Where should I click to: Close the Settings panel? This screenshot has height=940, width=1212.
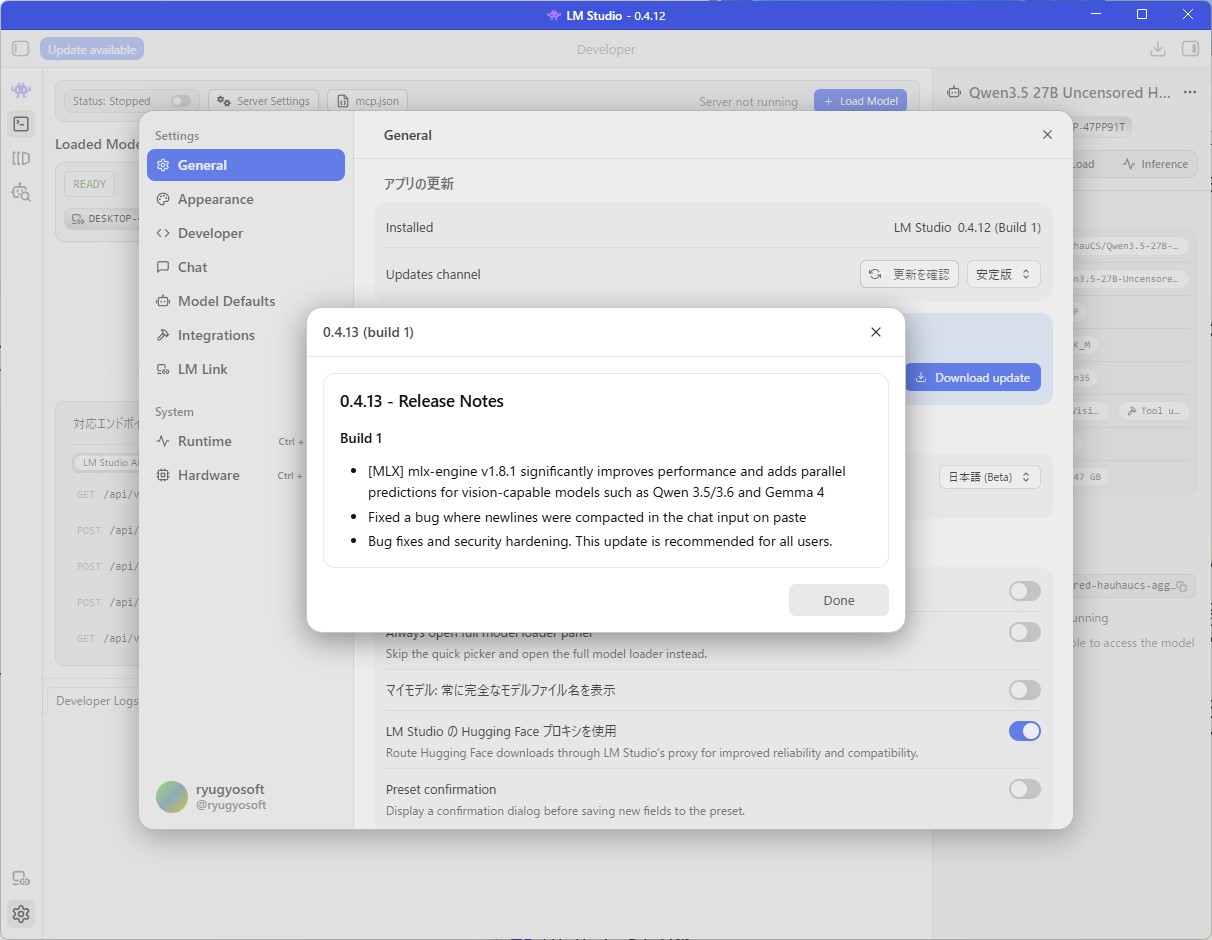point(1047,135)
